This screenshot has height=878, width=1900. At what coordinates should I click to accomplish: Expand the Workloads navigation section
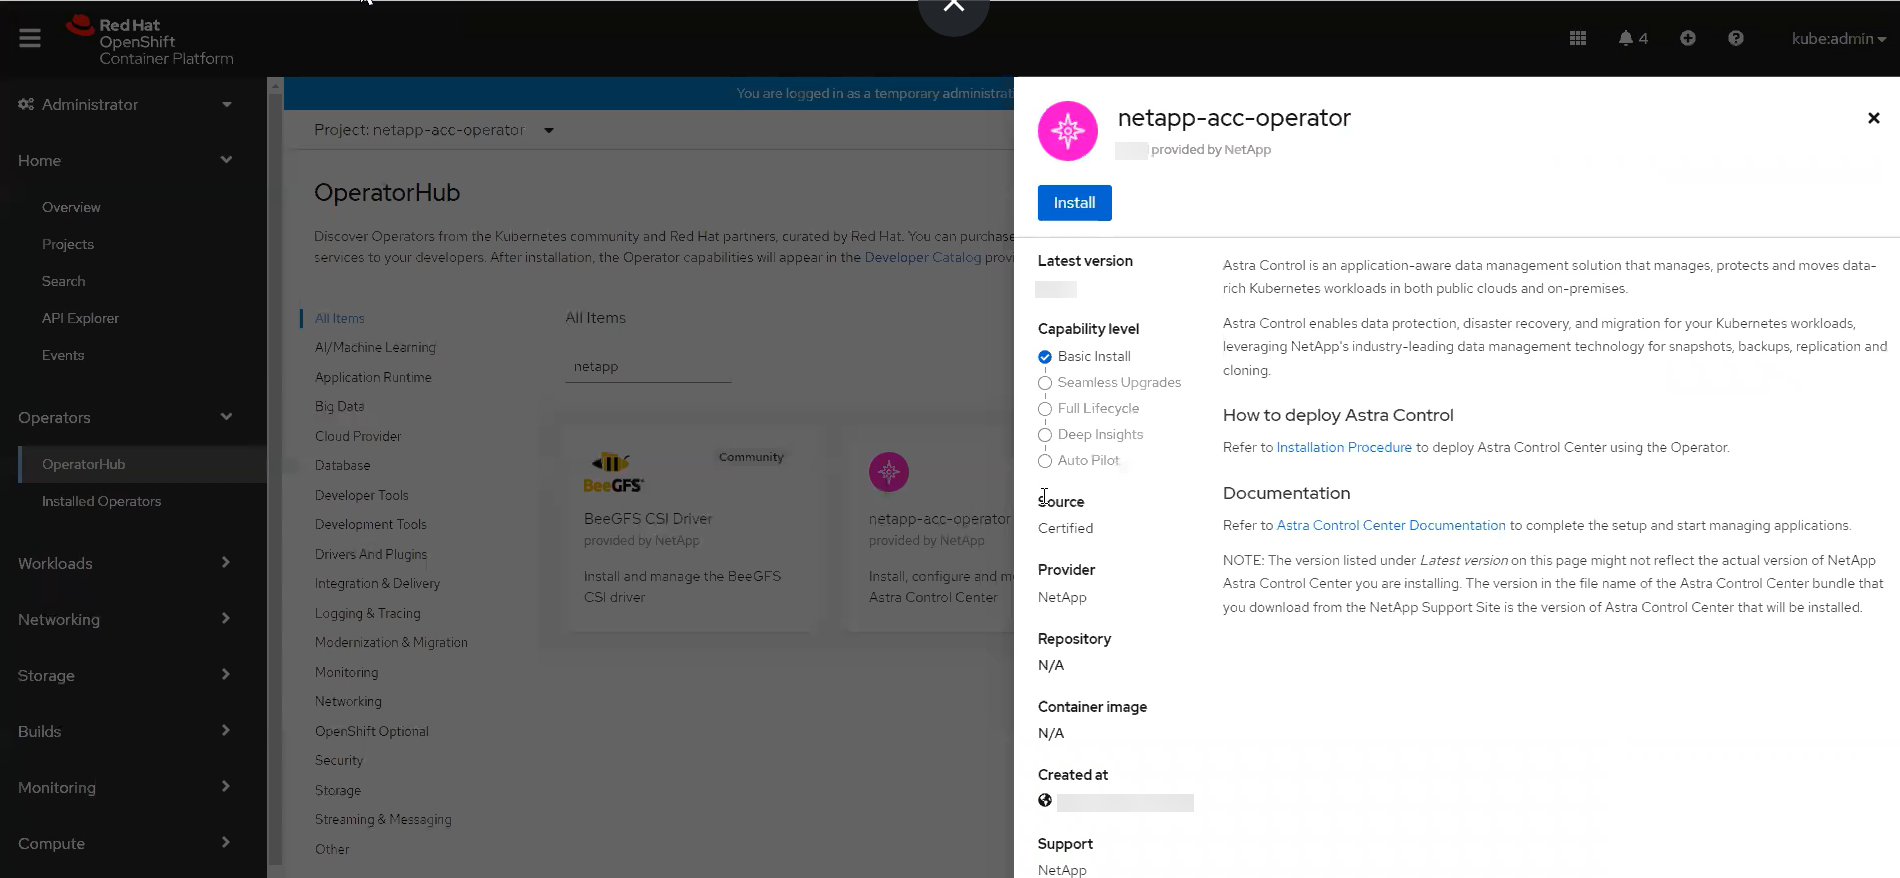click(125, 563)
